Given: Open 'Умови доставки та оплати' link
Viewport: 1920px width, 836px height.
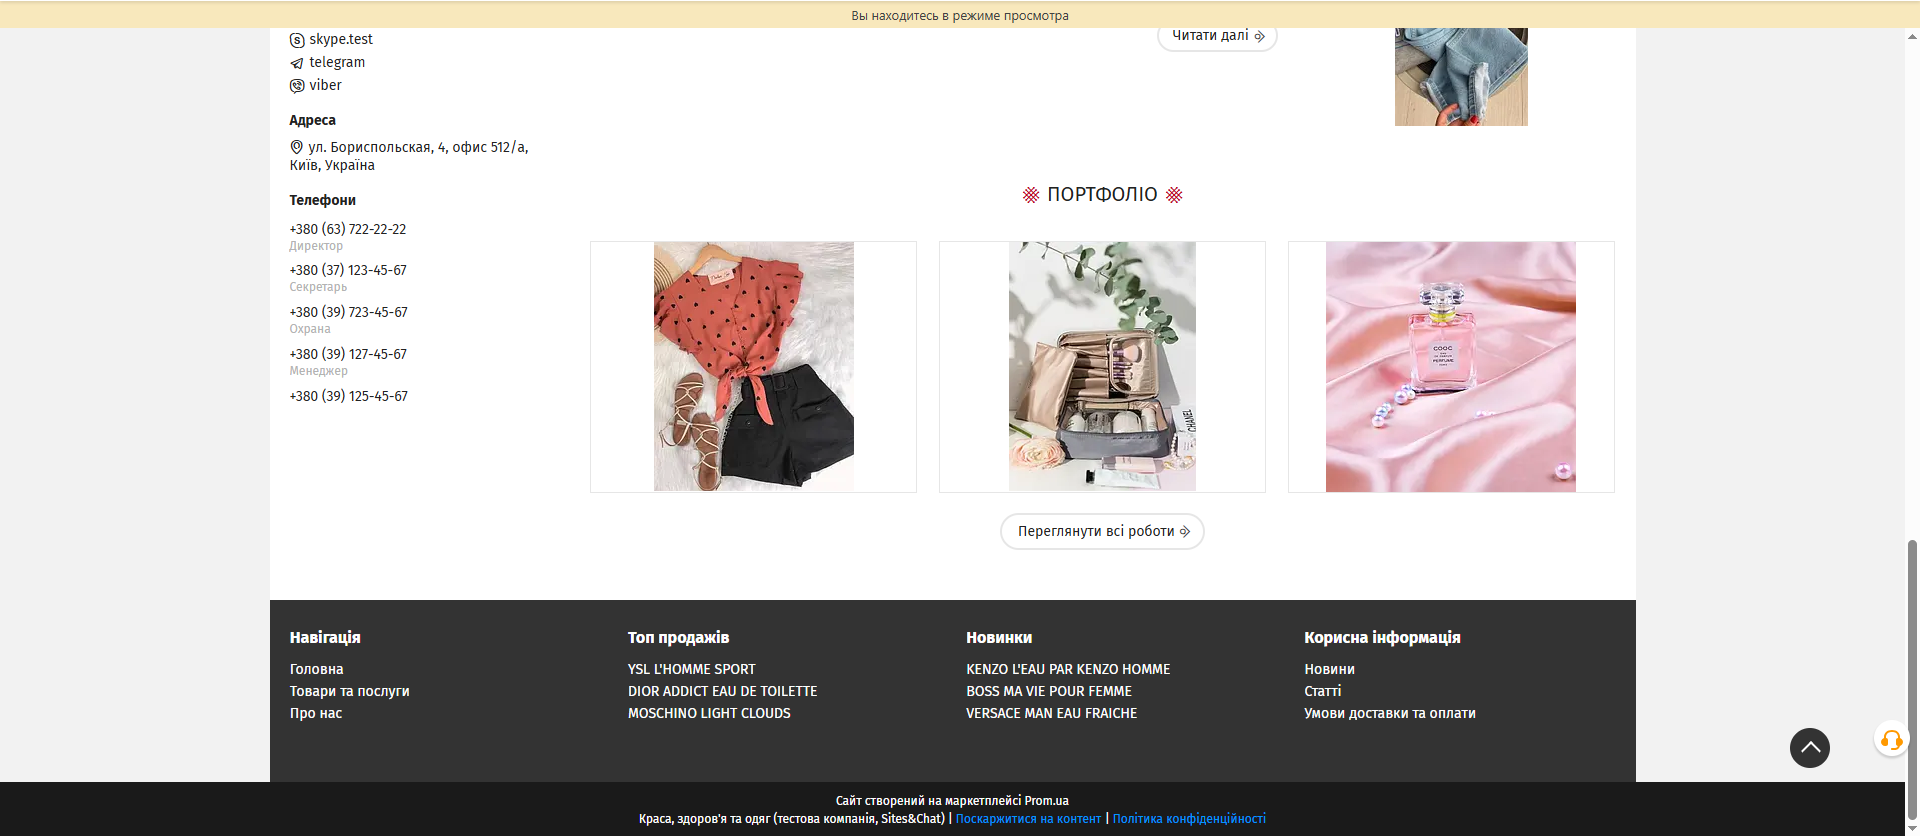Looking at the screenshot, I should [1389, 713].
